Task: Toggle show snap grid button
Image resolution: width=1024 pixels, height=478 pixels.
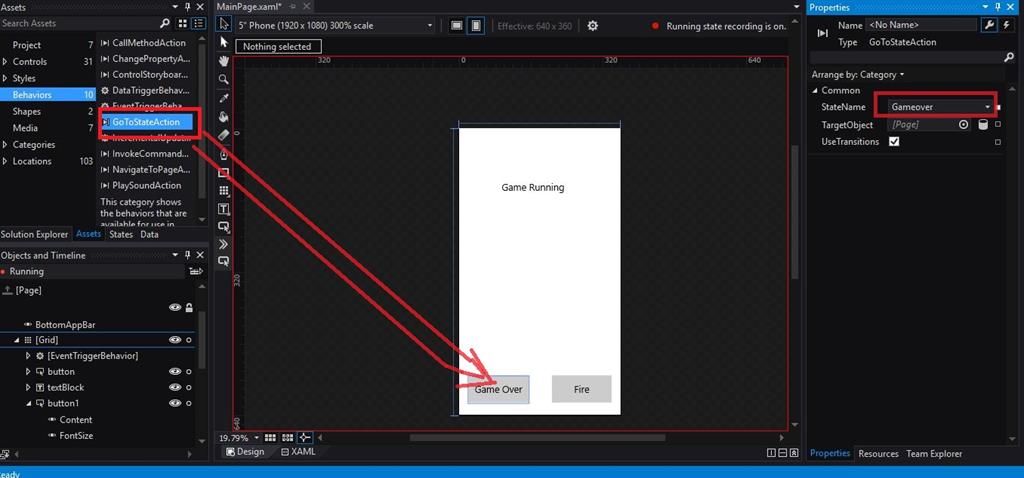Action: tap(270, 438)
